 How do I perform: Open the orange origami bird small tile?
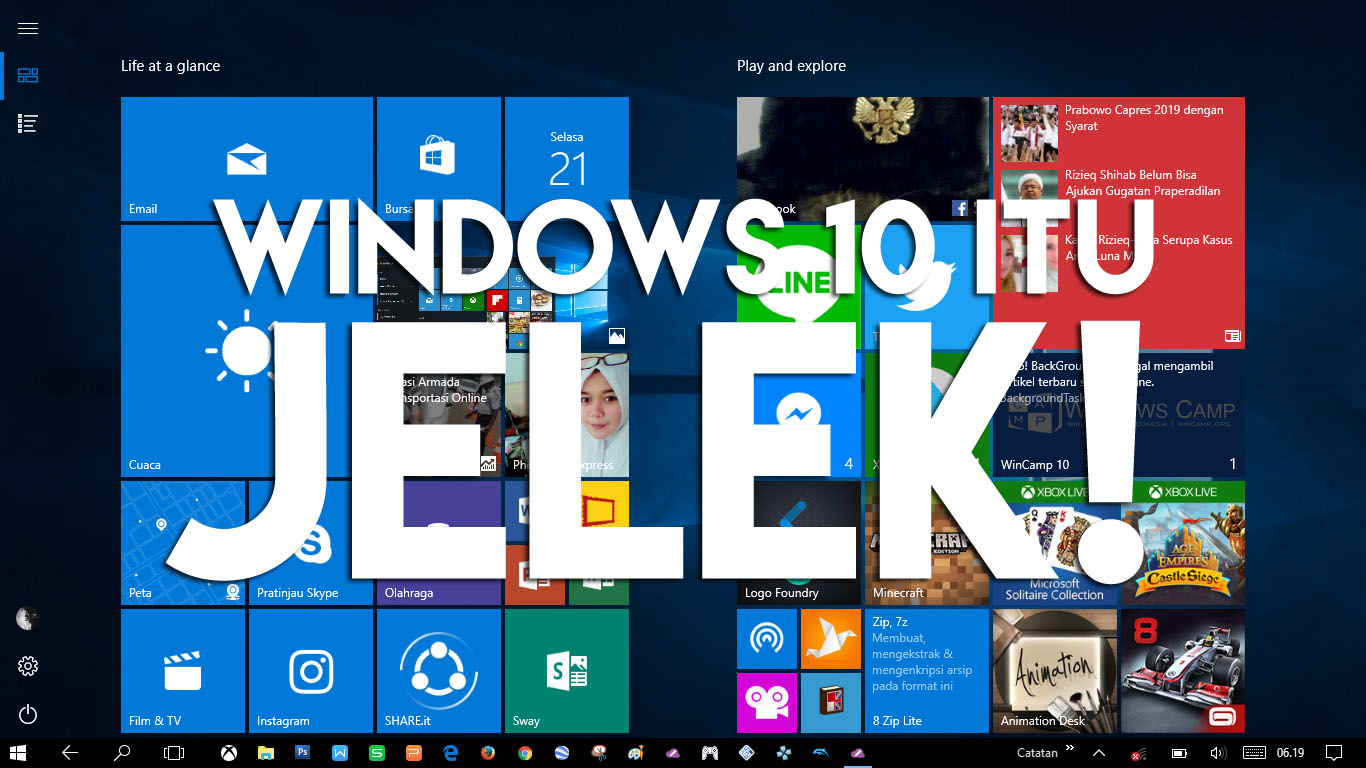[x=831, y=639]
